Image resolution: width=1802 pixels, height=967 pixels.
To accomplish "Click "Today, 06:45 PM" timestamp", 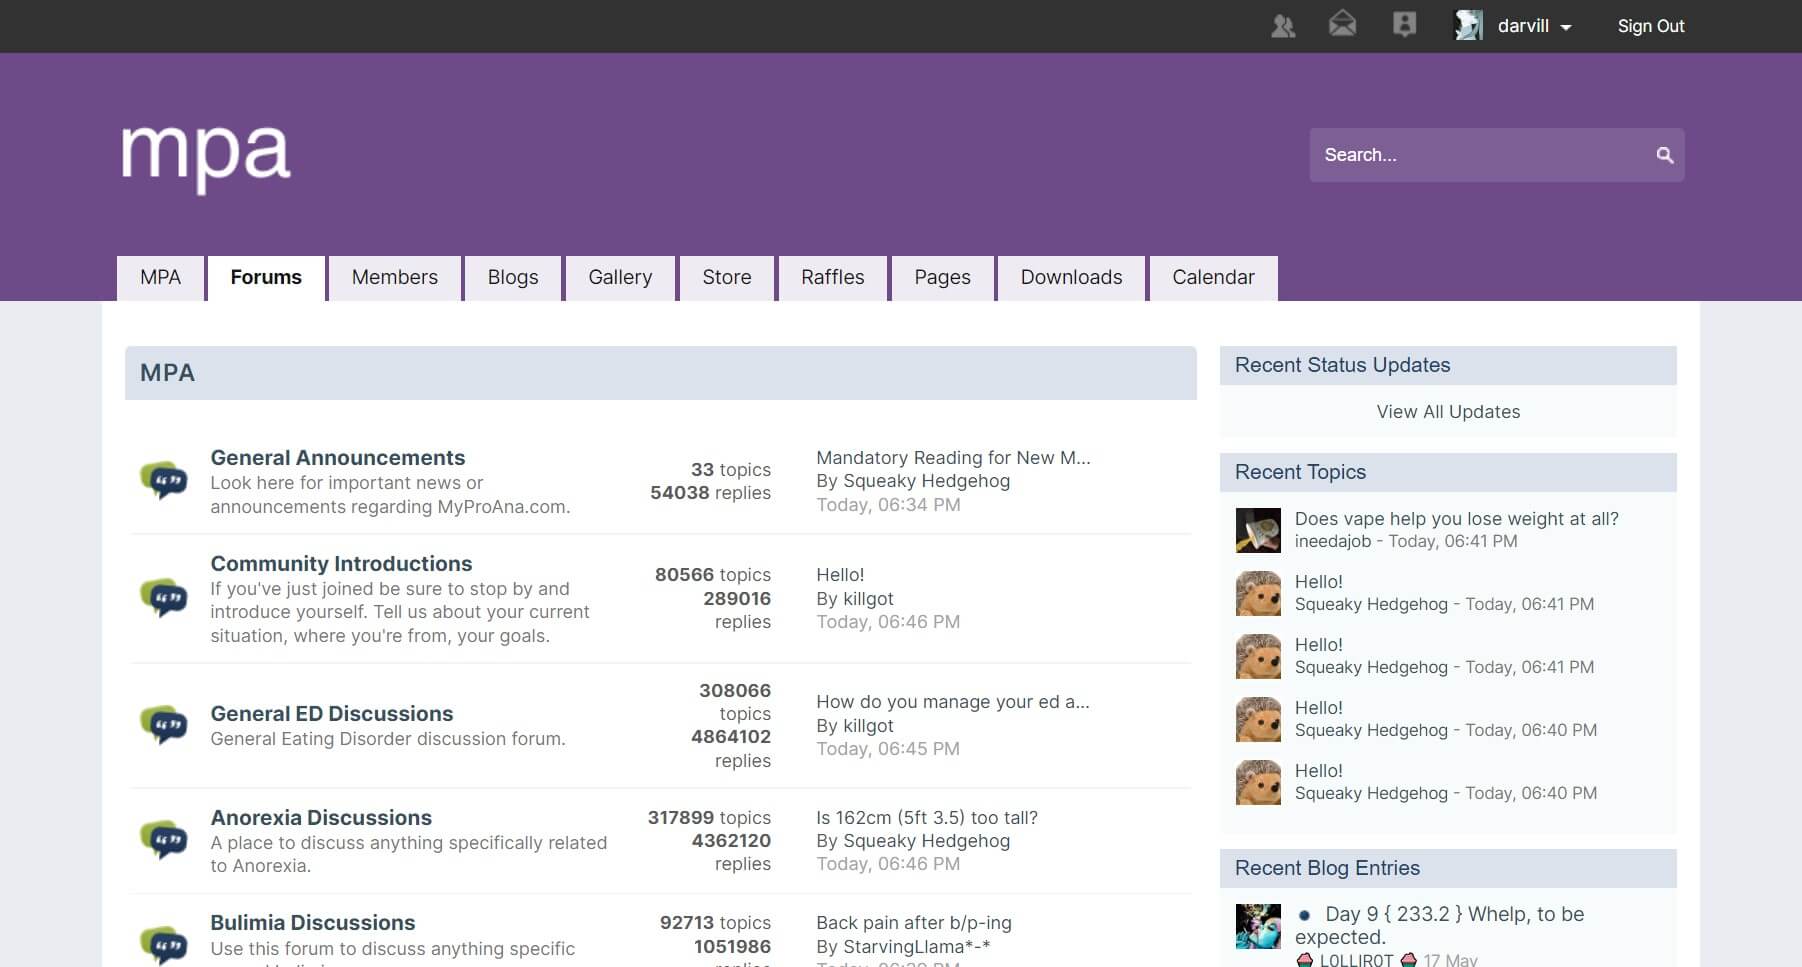I will pos(888,749).
